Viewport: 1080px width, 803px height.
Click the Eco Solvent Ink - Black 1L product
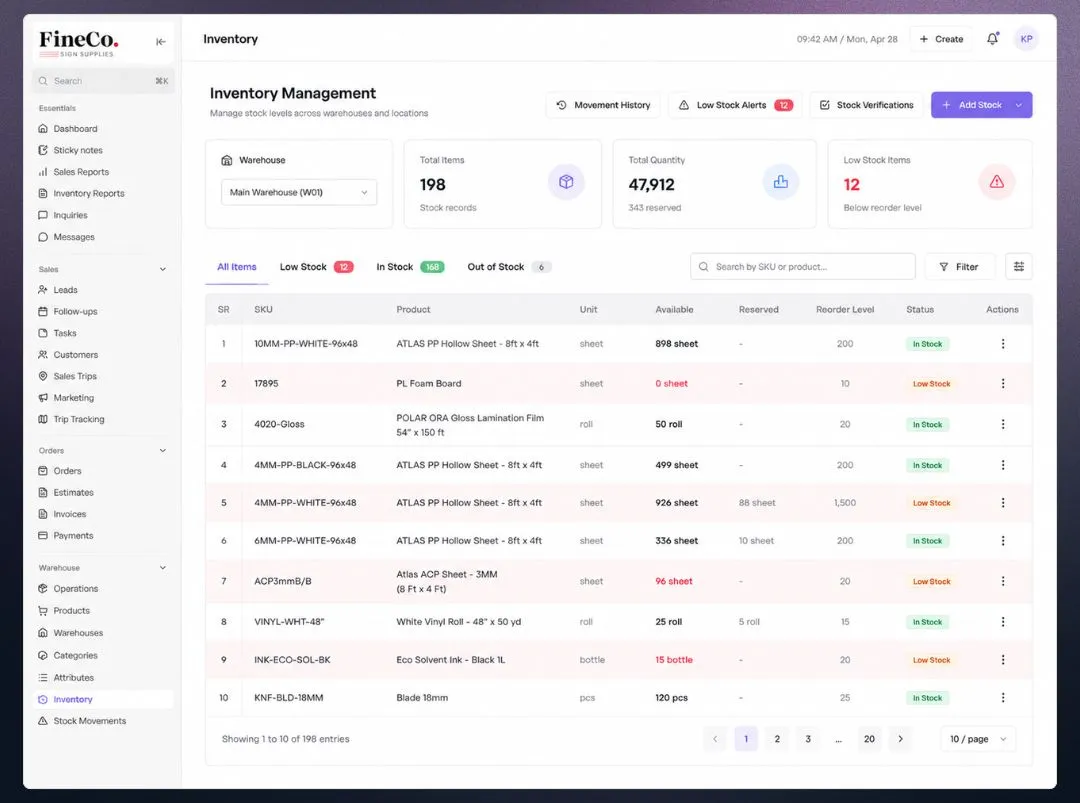tap(450, 660)
